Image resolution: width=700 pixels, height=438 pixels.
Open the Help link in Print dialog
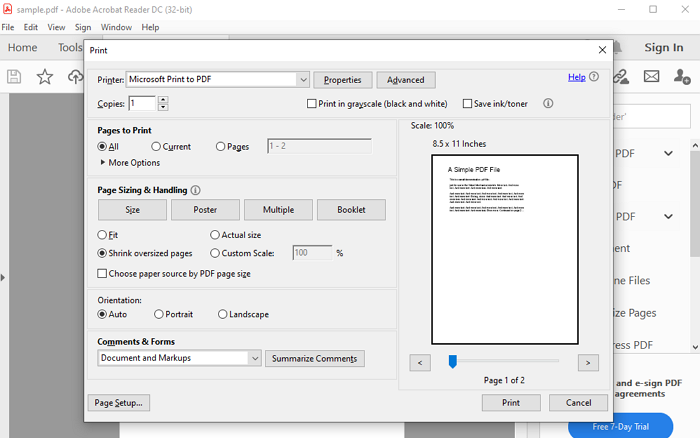coord(576,77)
